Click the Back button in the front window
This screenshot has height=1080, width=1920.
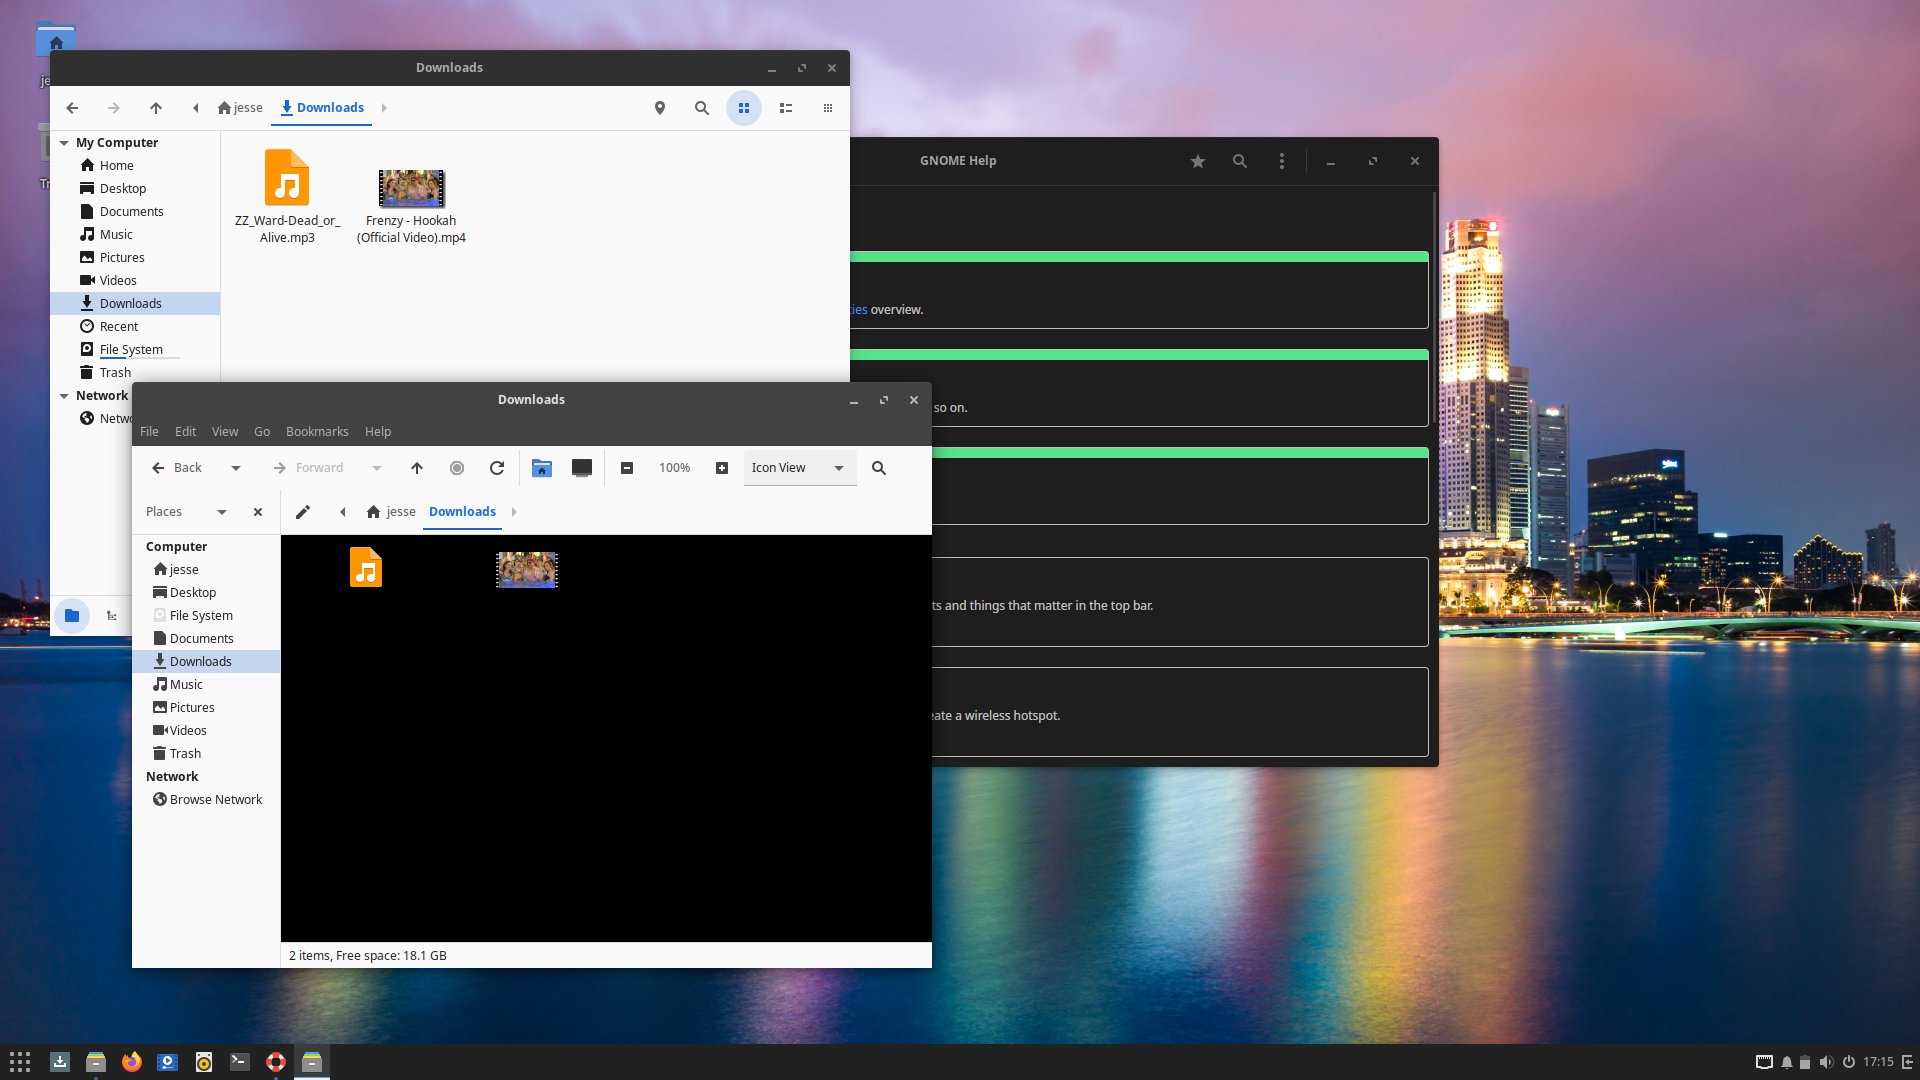177,468
